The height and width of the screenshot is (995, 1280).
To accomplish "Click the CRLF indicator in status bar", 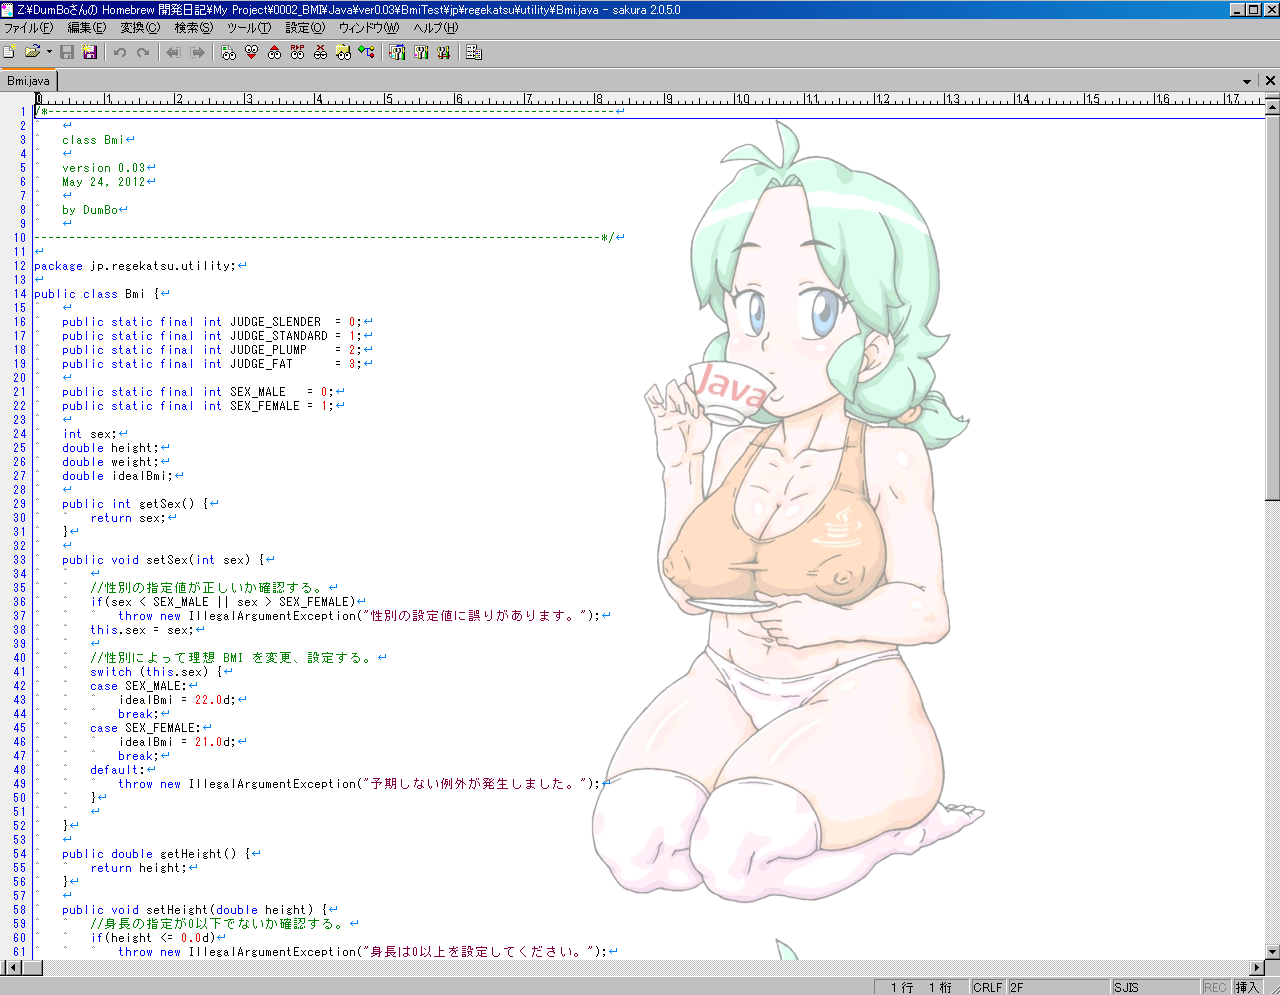I will (x=988, y=987).
